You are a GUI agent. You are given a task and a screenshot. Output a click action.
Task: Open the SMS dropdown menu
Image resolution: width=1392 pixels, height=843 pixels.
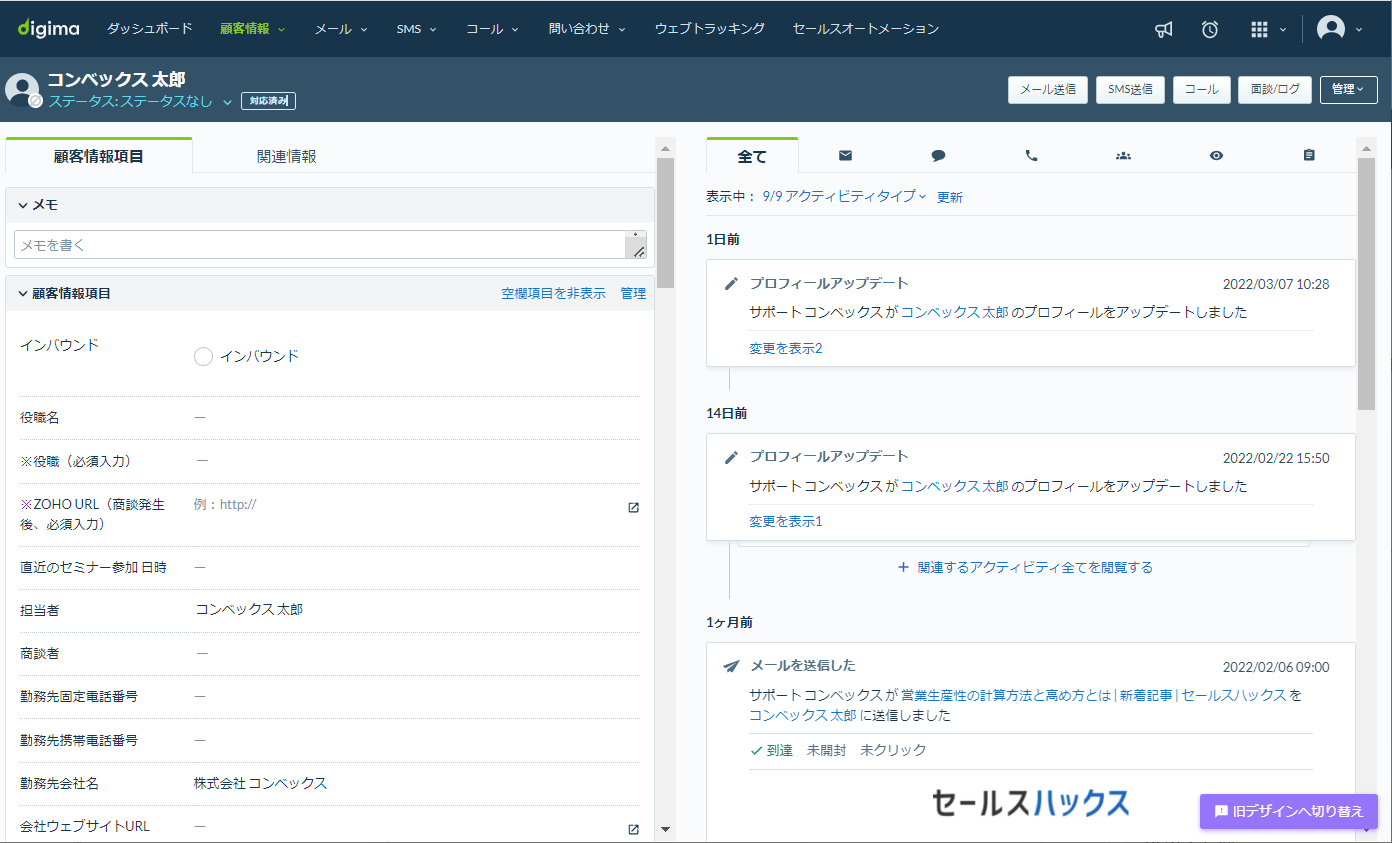416,29
